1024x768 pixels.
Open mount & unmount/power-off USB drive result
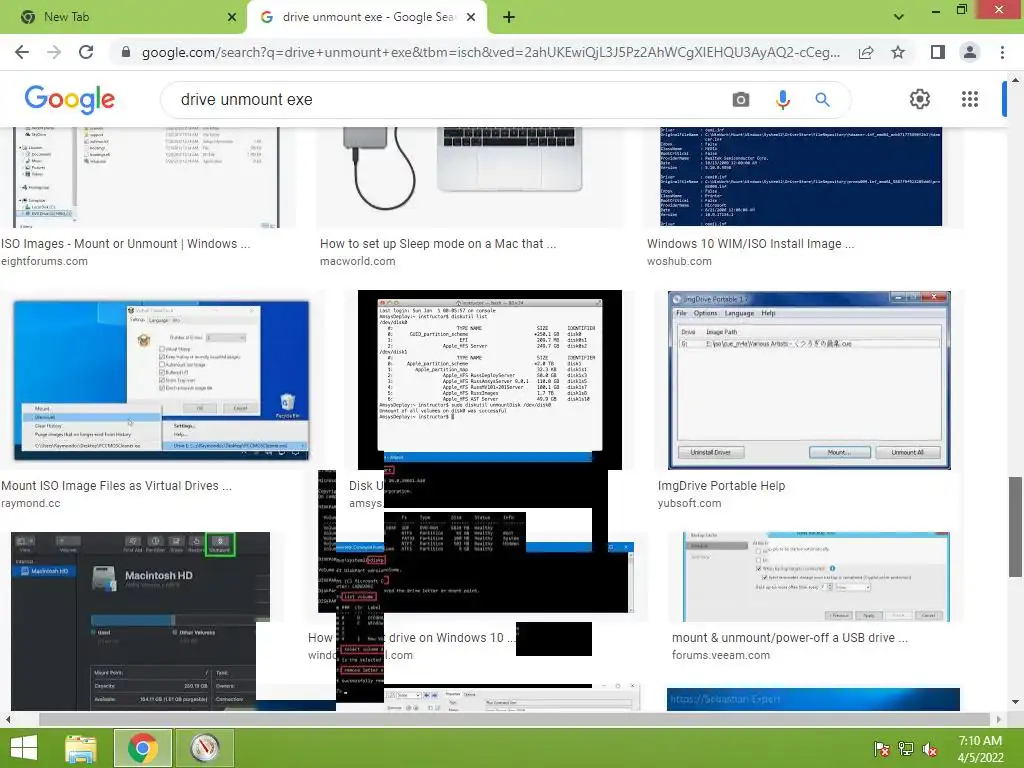point(790,638)
